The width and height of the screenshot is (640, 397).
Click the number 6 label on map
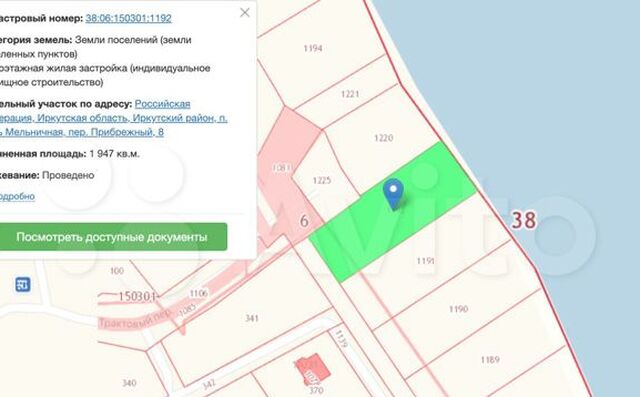pyautogui.click(x=304, y=221)
